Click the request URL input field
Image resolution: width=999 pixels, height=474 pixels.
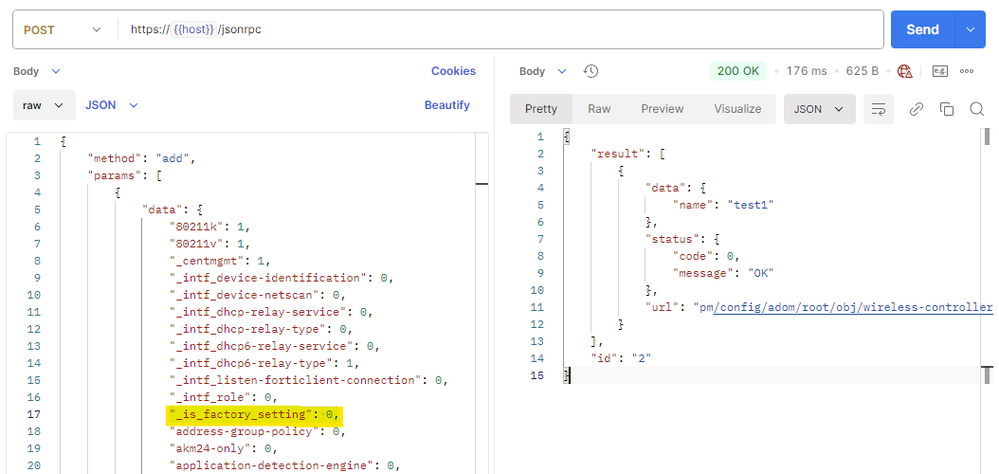[x=500, y=30]
